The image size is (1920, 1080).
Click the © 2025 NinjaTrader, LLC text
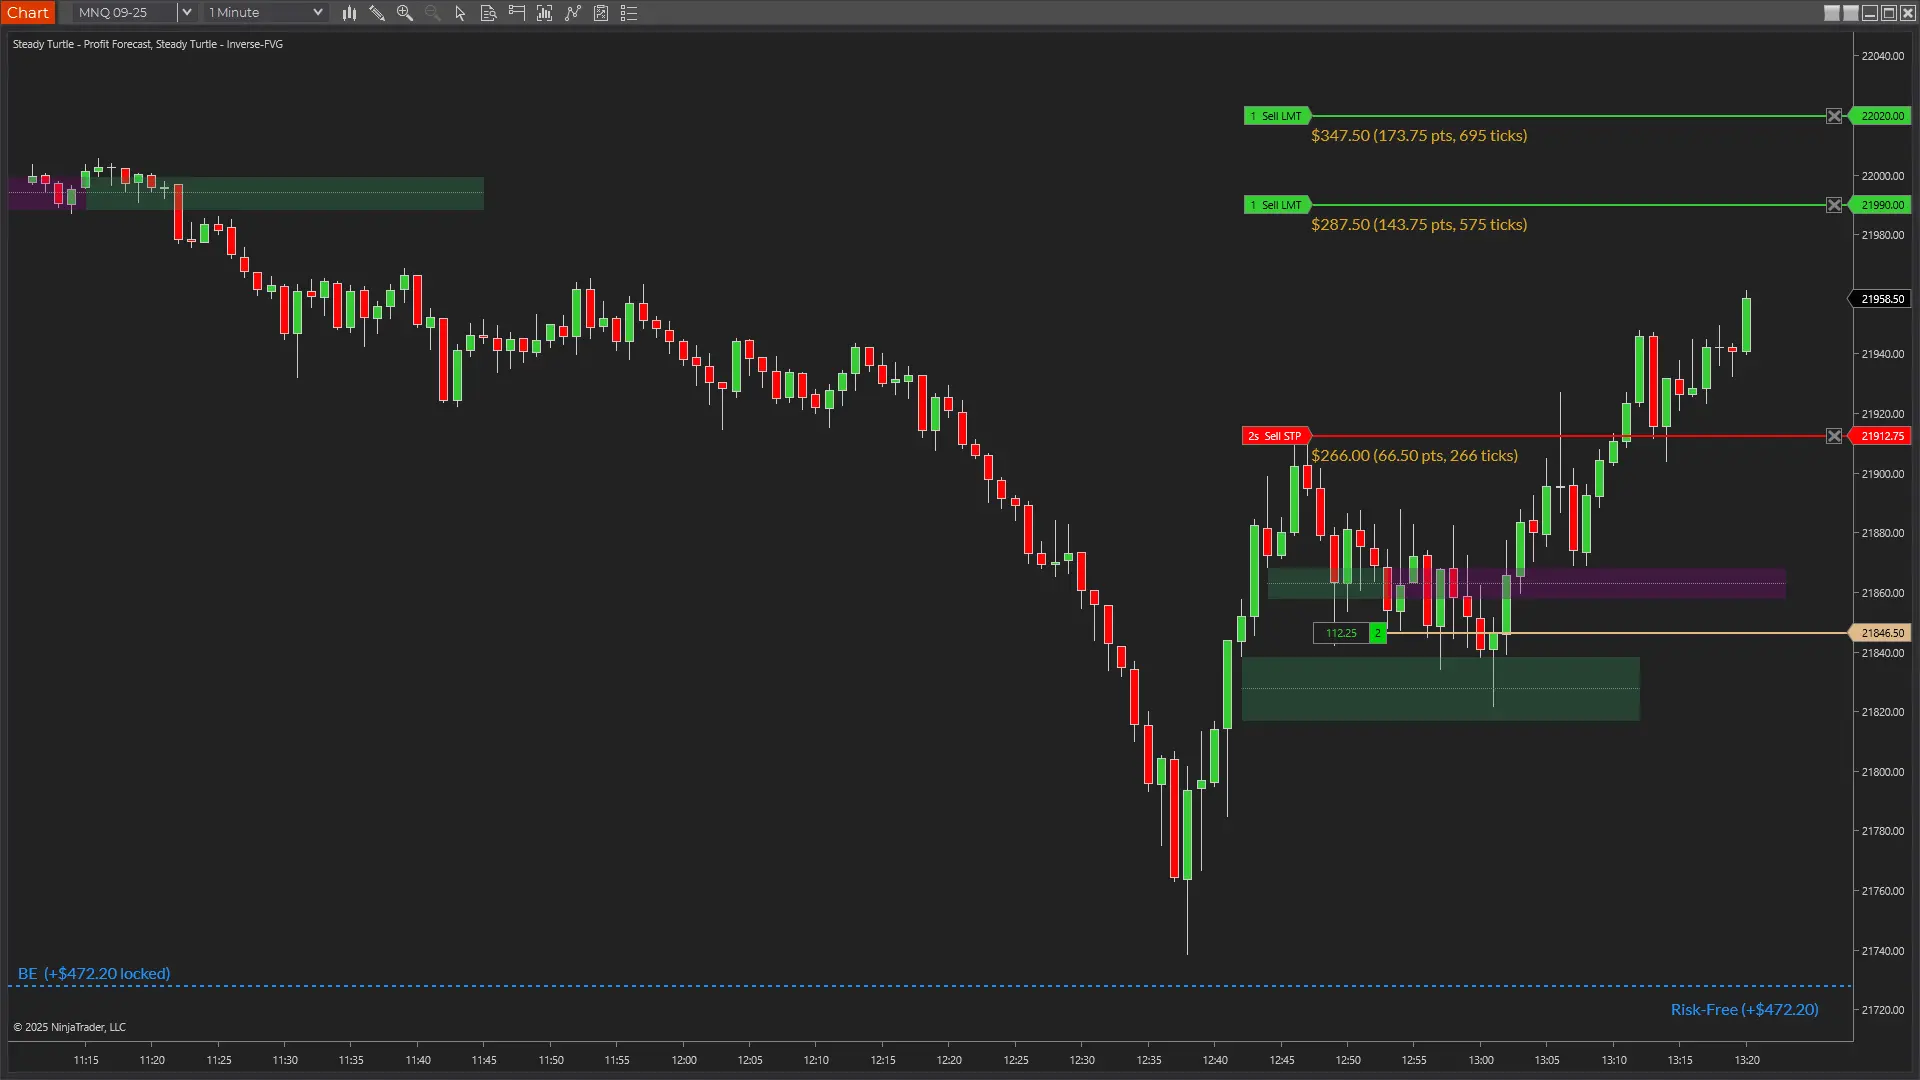(69, 1027)
